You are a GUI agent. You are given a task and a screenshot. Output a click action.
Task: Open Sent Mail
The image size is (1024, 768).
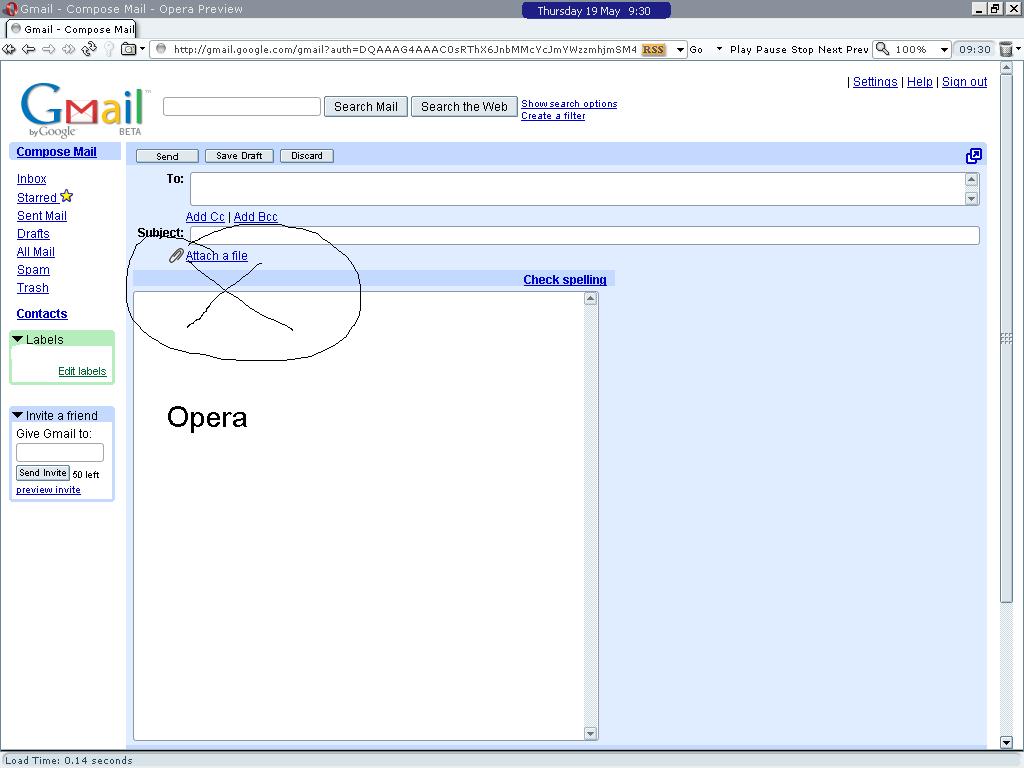(42, 216)
